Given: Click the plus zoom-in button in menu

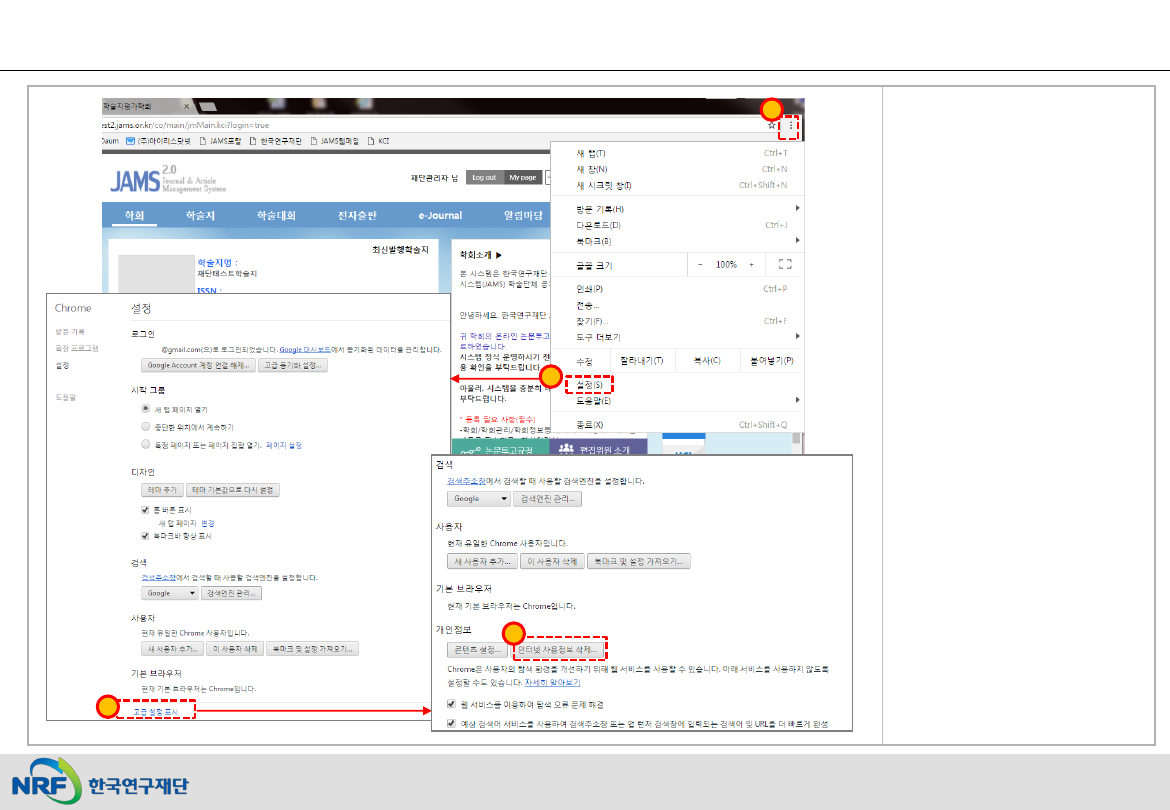Looking at the screenshot, I should [x=751, y=265].
